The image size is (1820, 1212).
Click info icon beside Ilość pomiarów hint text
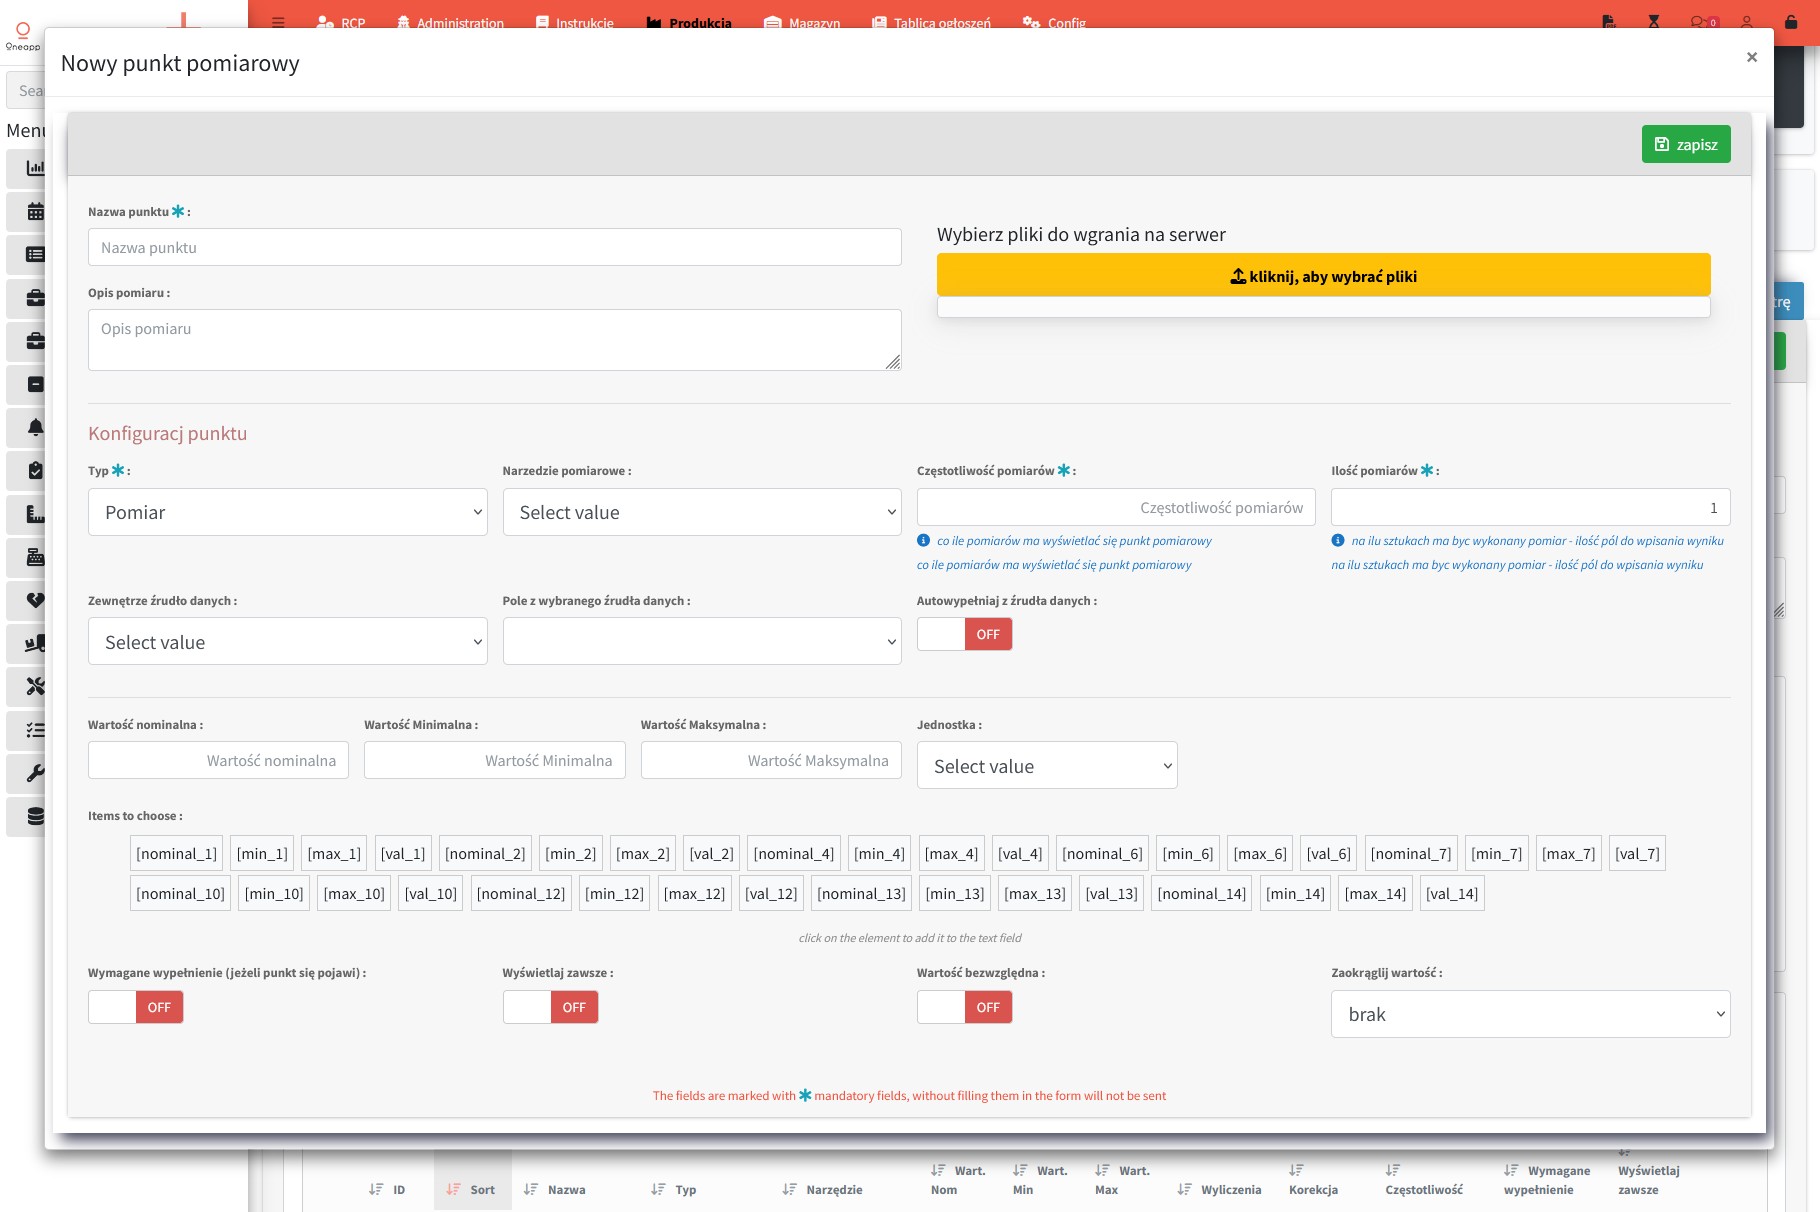click(x=1338, y=540)
